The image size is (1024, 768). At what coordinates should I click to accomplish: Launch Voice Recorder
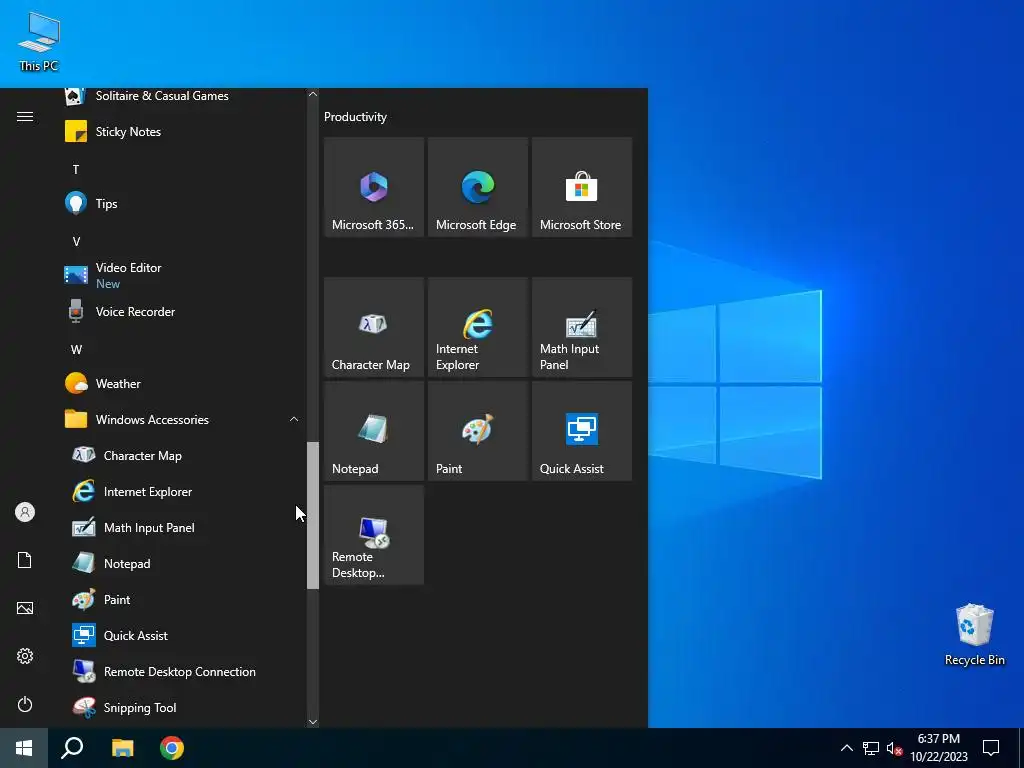point(183,312)
